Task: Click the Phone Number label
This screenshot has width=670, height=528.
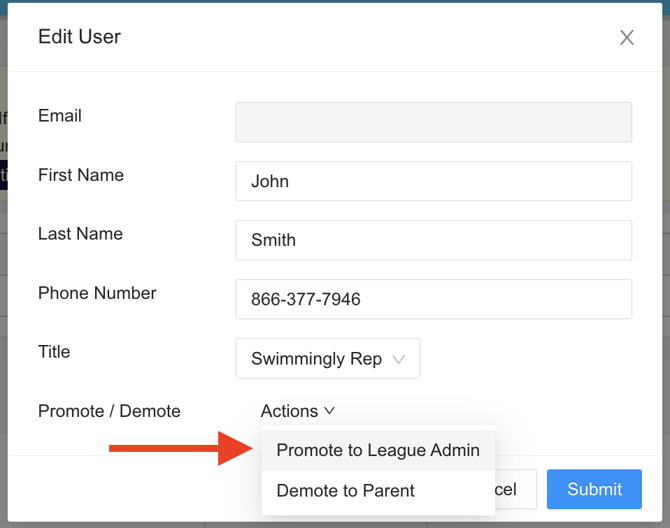Action: [x=97, y=293]
